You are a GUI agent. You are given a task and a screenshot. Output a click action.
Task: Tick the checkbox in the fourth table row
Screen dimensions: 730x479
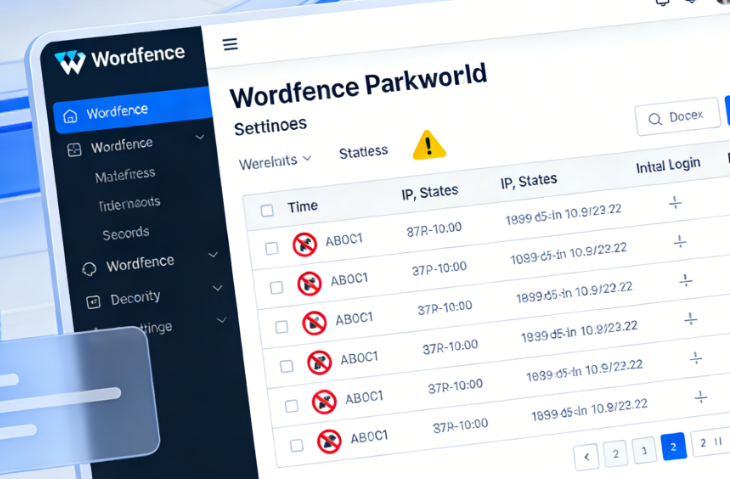click(x=287, y=366)
